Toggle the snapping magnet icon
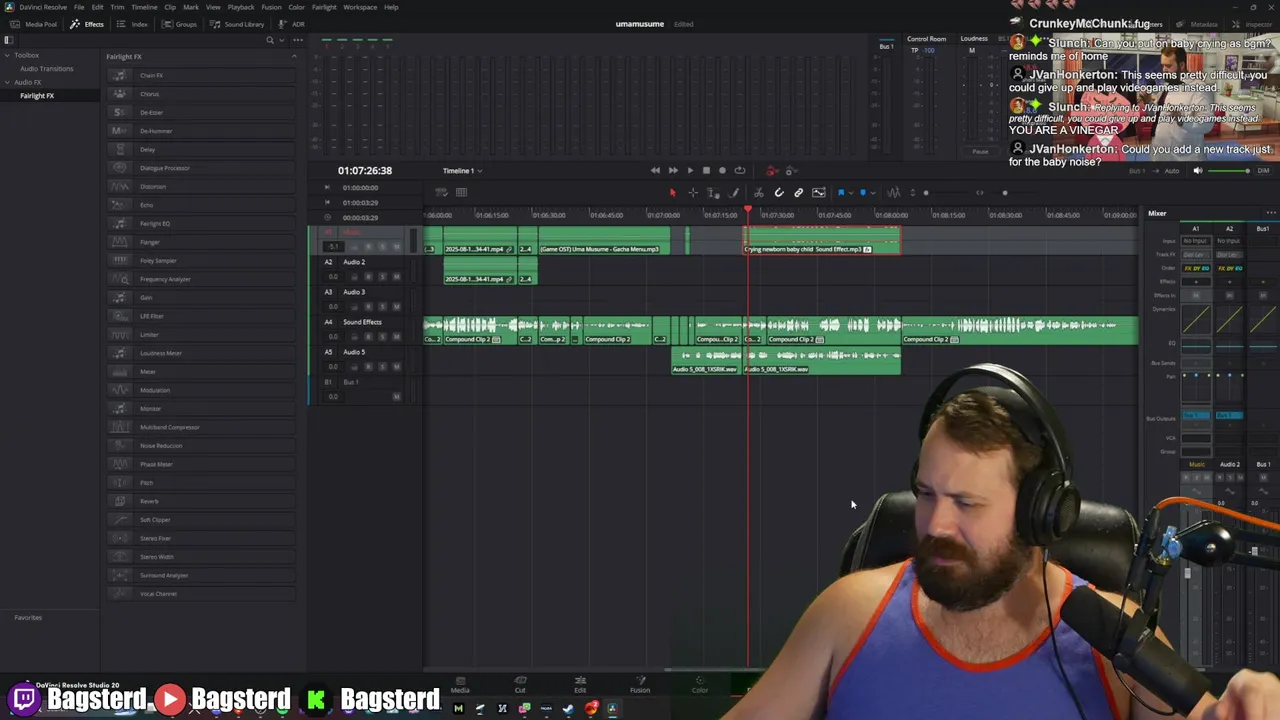Image resolution: width=1280 pixels, height=720 pixels. tap(779, 192)
